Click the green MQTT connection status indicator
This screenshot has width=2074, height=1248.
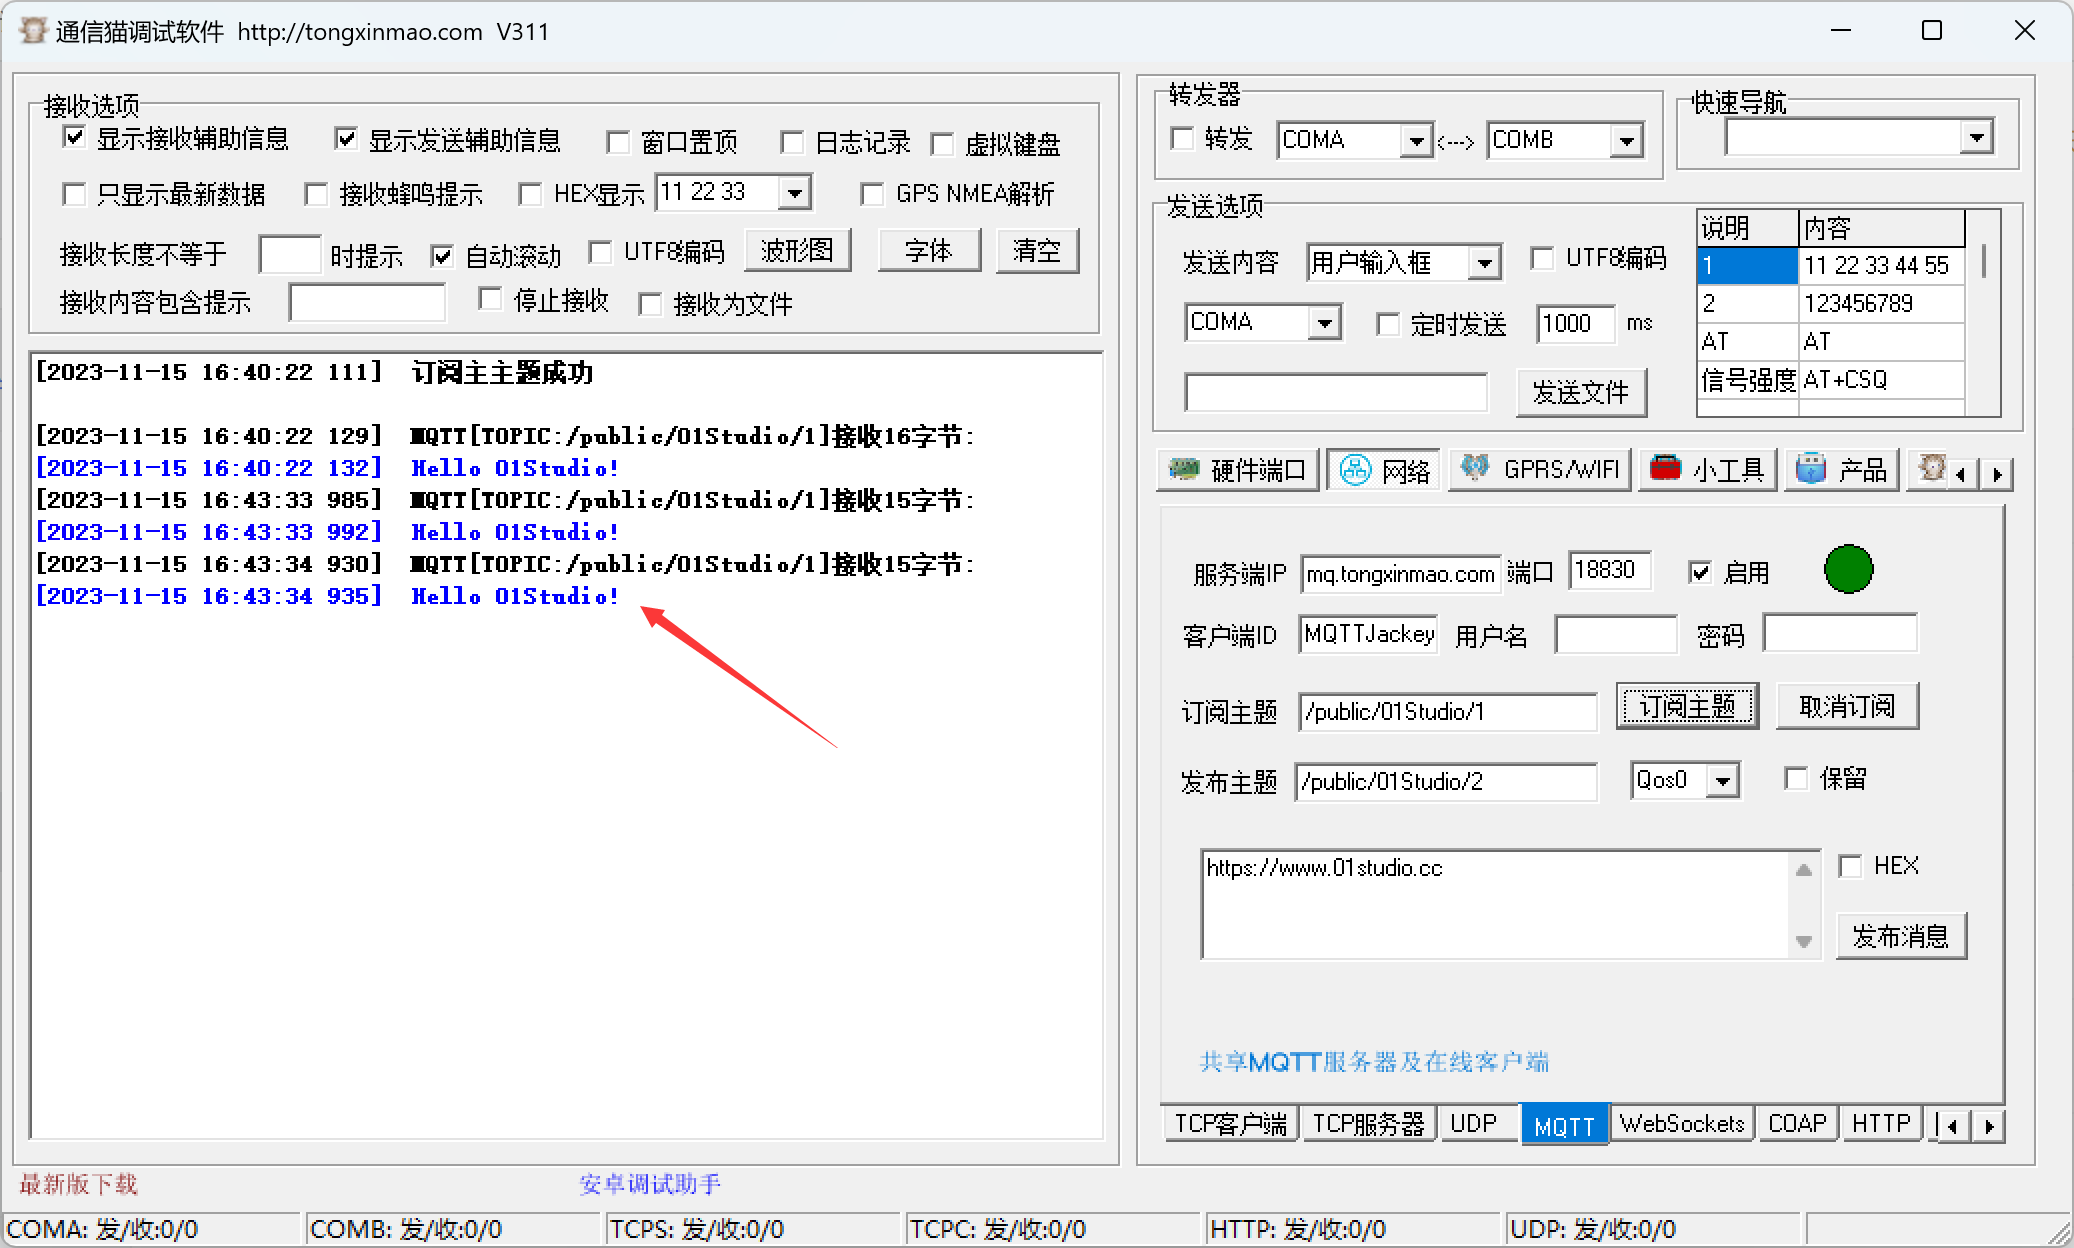tap(1847, 570)
